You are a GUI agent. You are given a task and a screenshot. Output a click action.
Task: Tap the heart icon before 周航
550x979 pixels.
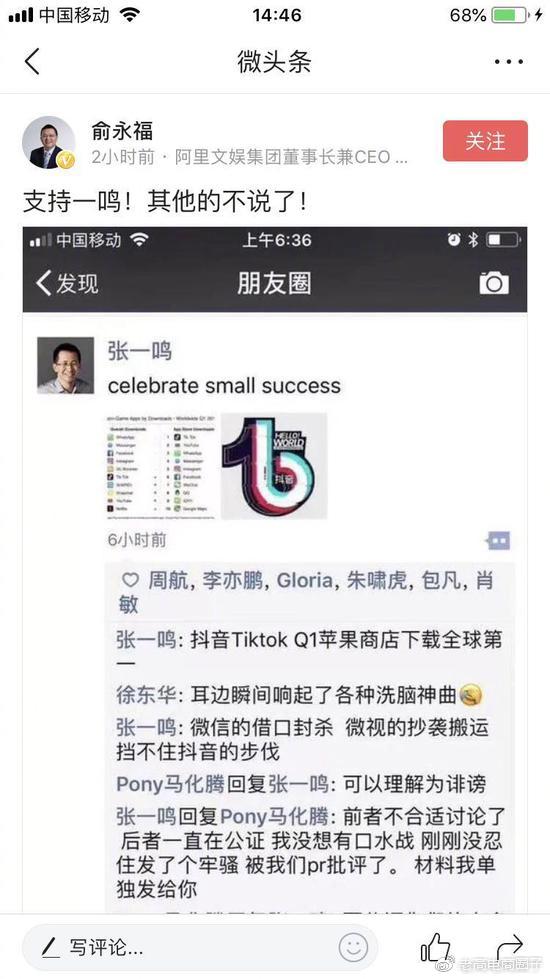130,581
